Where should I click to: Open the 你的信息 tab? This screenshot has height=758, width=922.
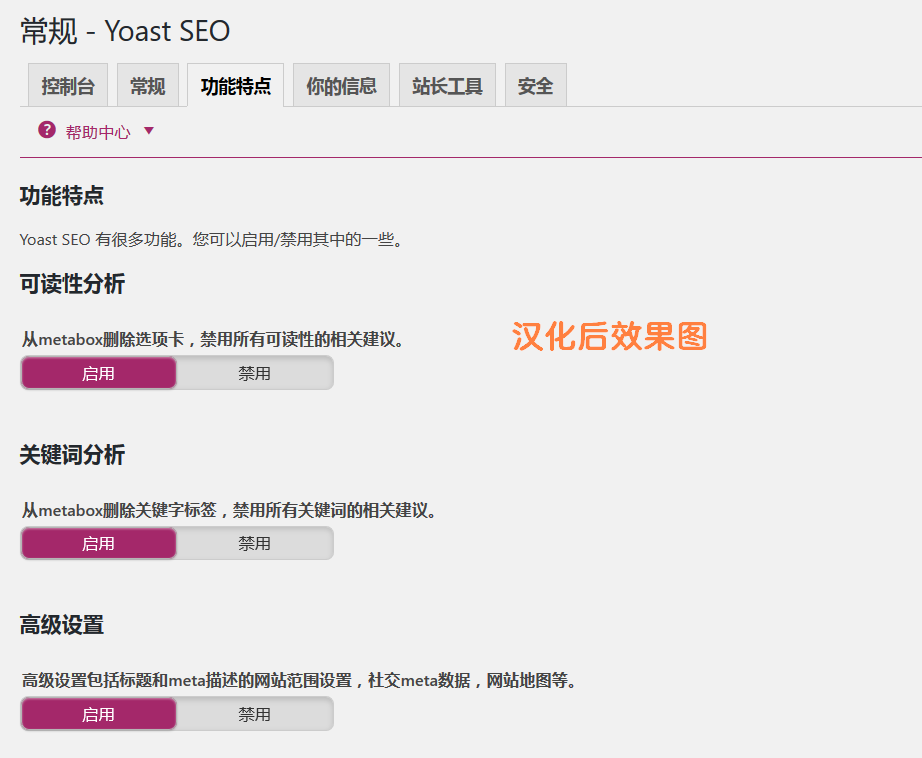pos(341,86)
